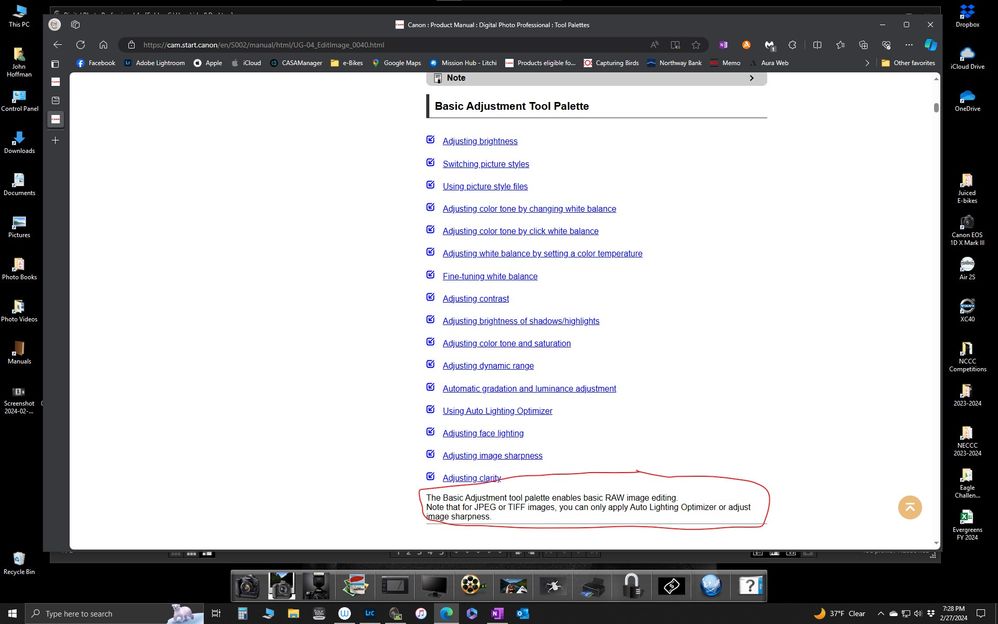
Task: Toggle the checkmark beside Adjusting clarity
Action: coord(431,477)
